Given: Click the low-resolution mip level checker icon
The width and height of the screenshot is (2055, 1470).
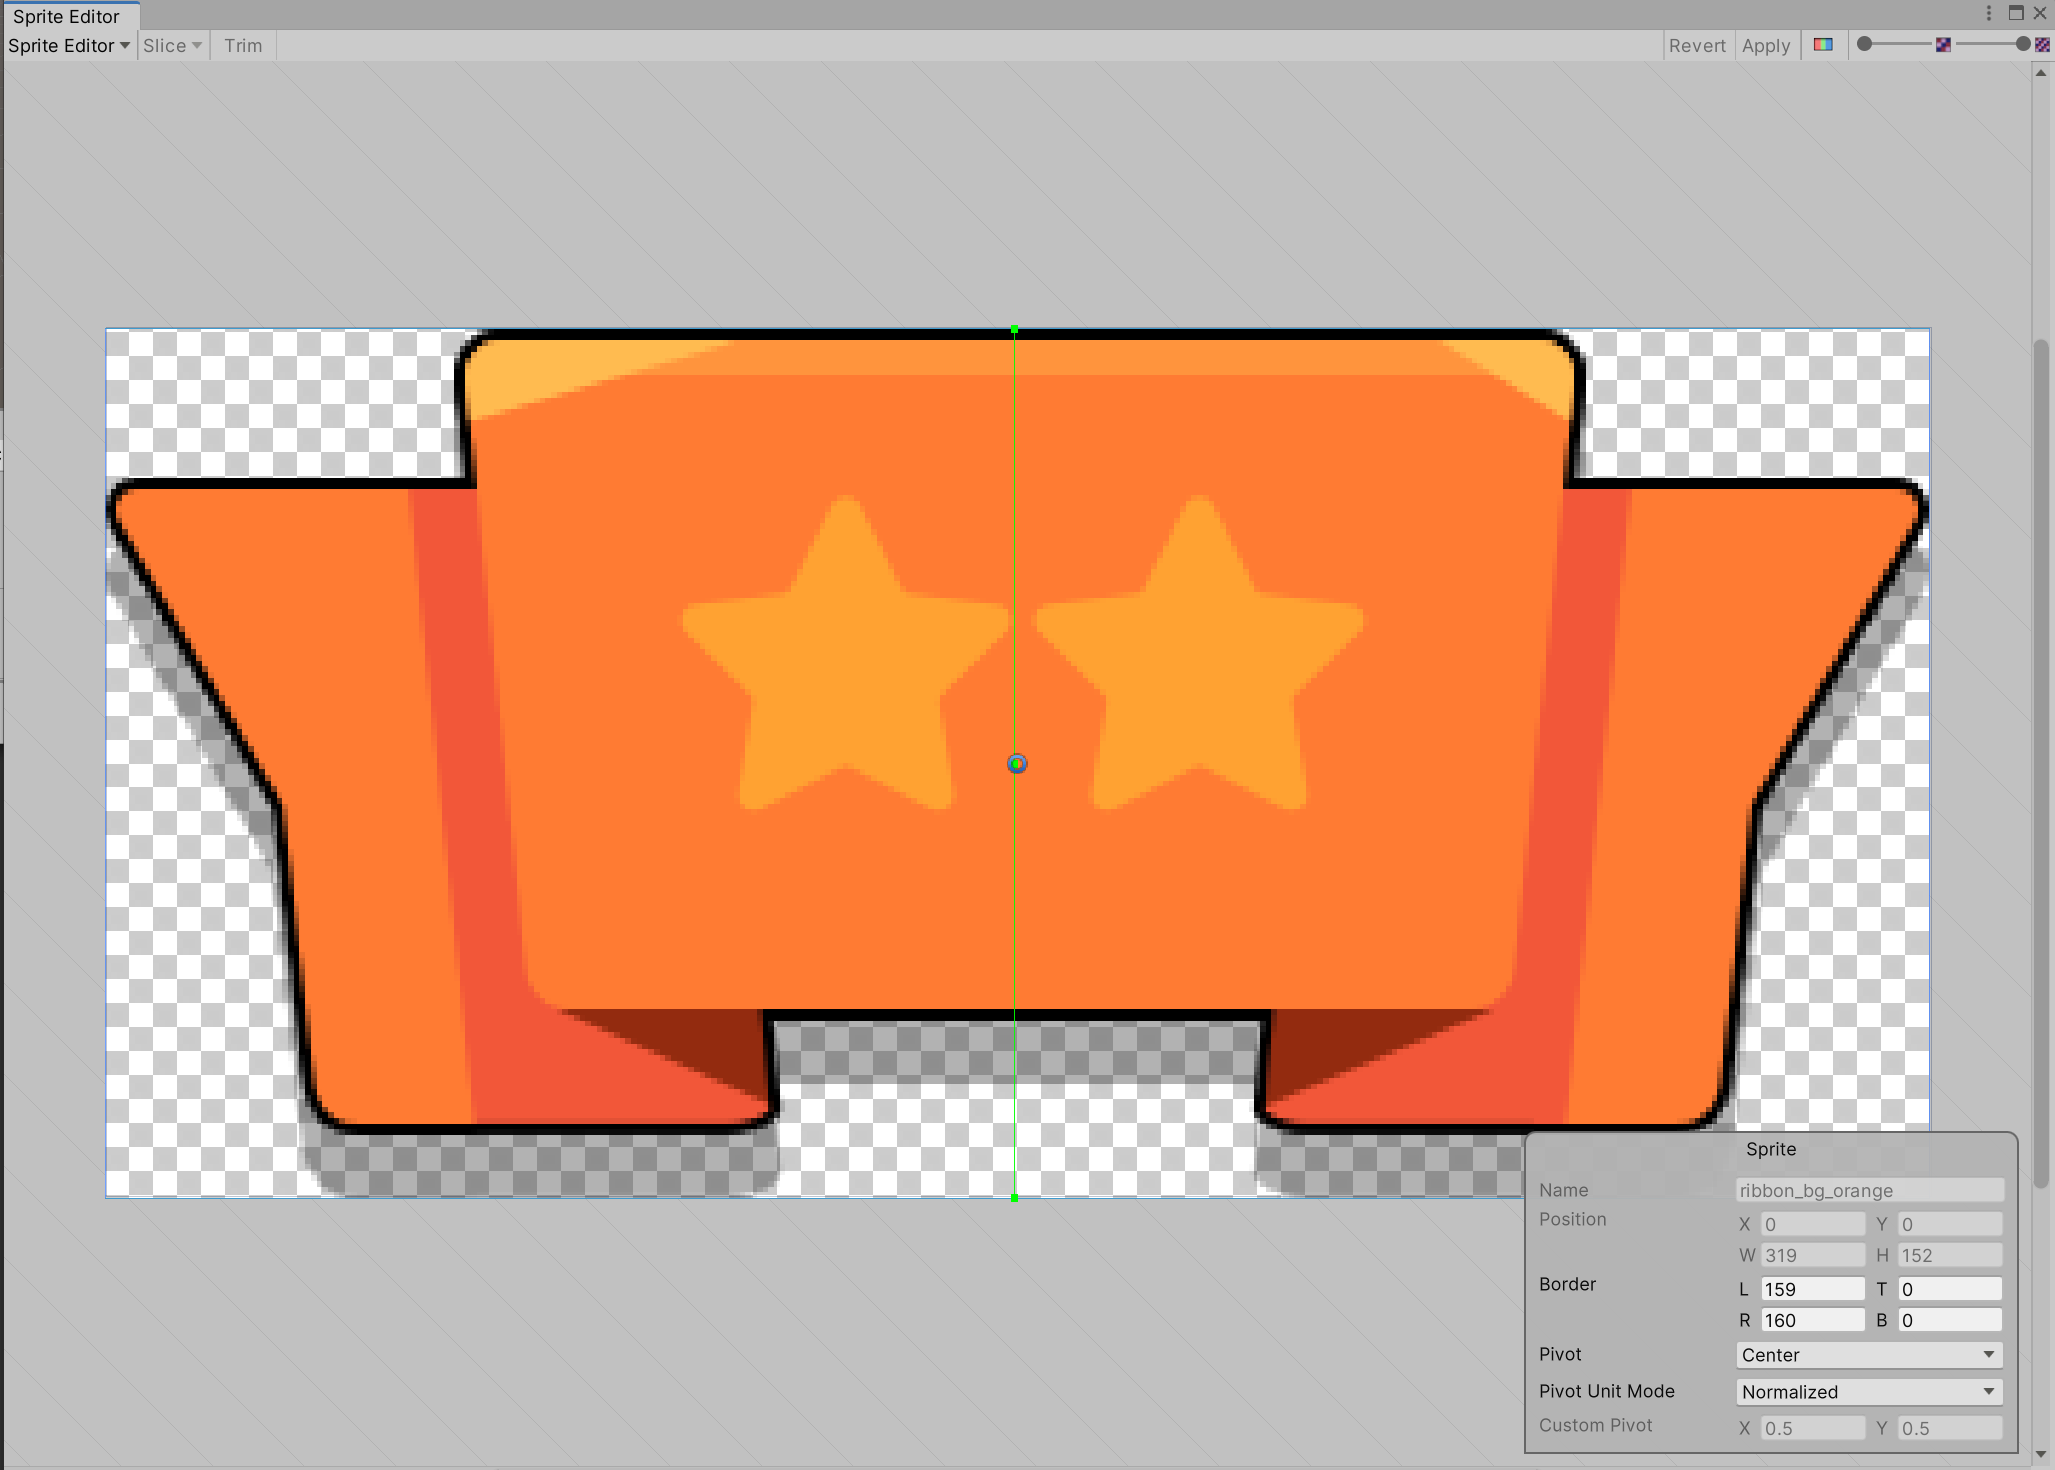Looking at the screenshot, I should [1943, 45].
